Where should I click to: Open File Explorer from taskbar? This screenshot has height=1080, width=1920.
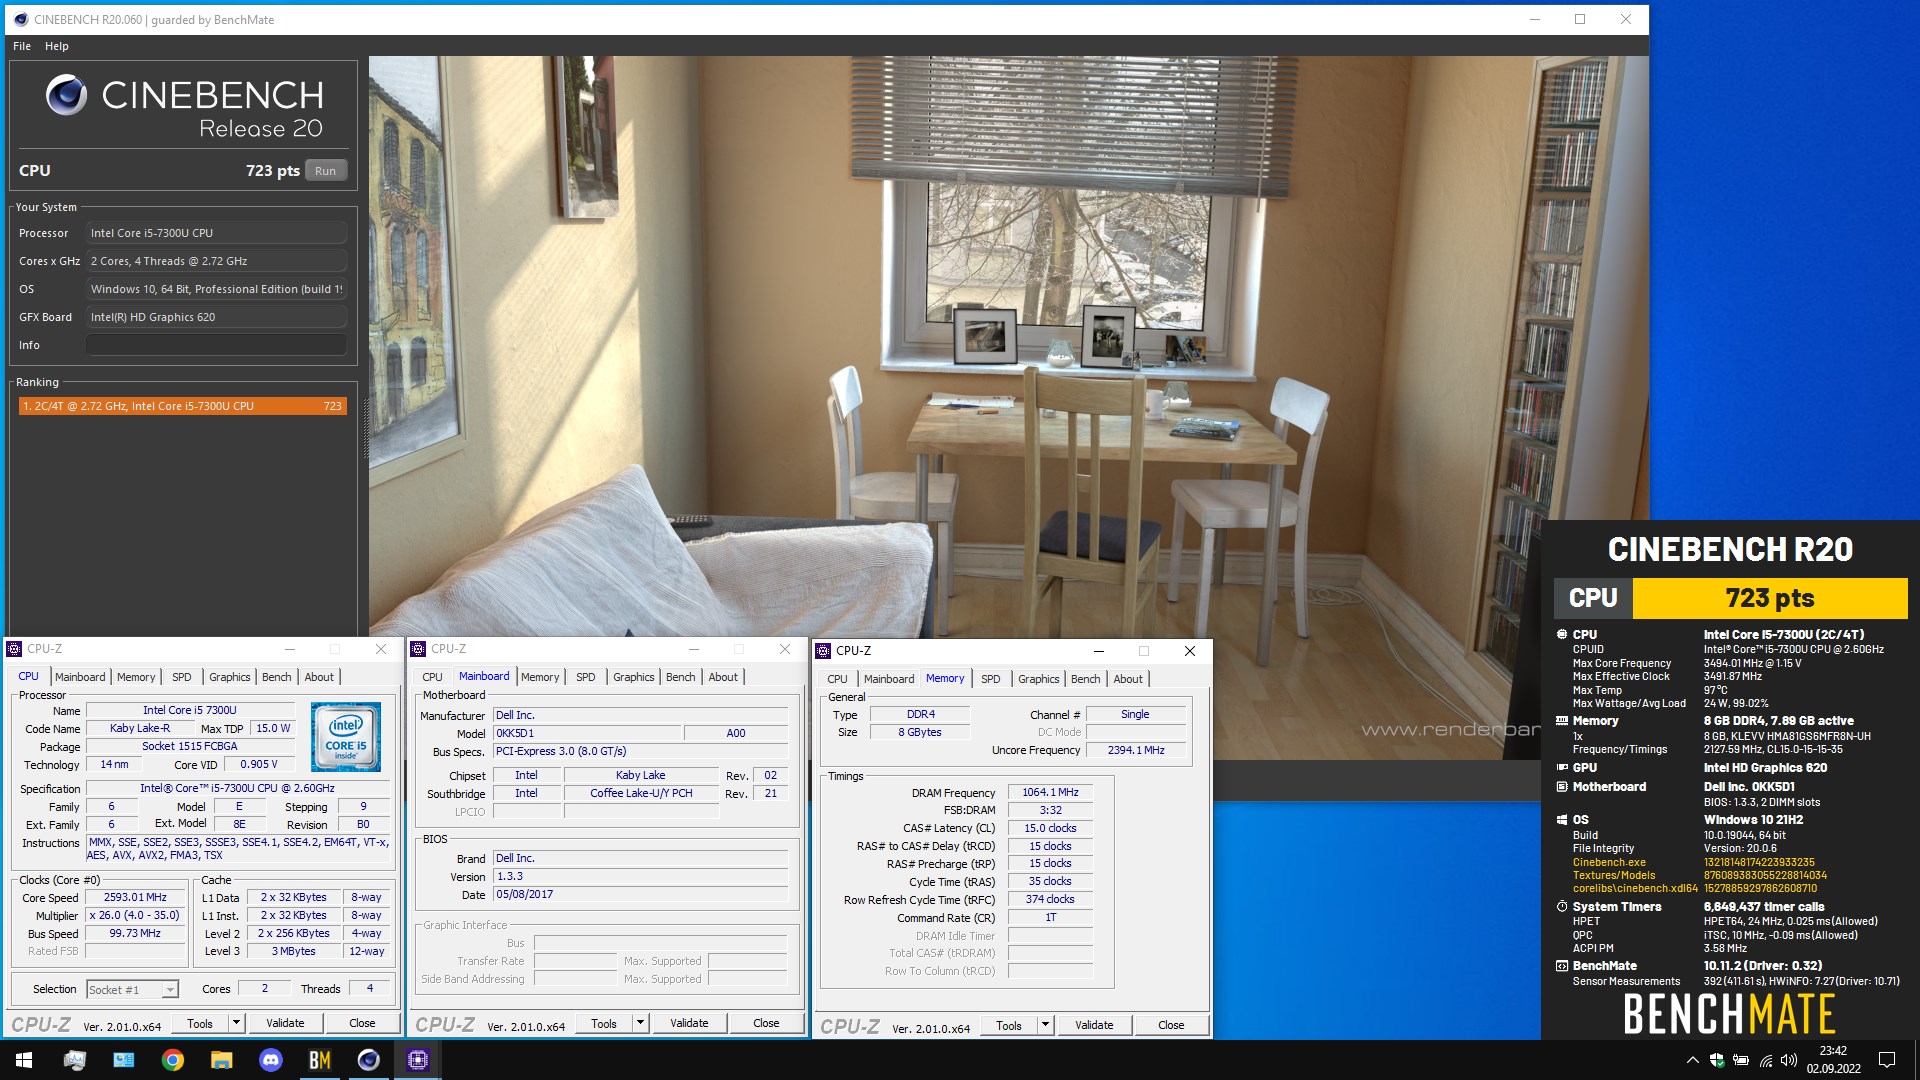click(x=222, y=1060)
